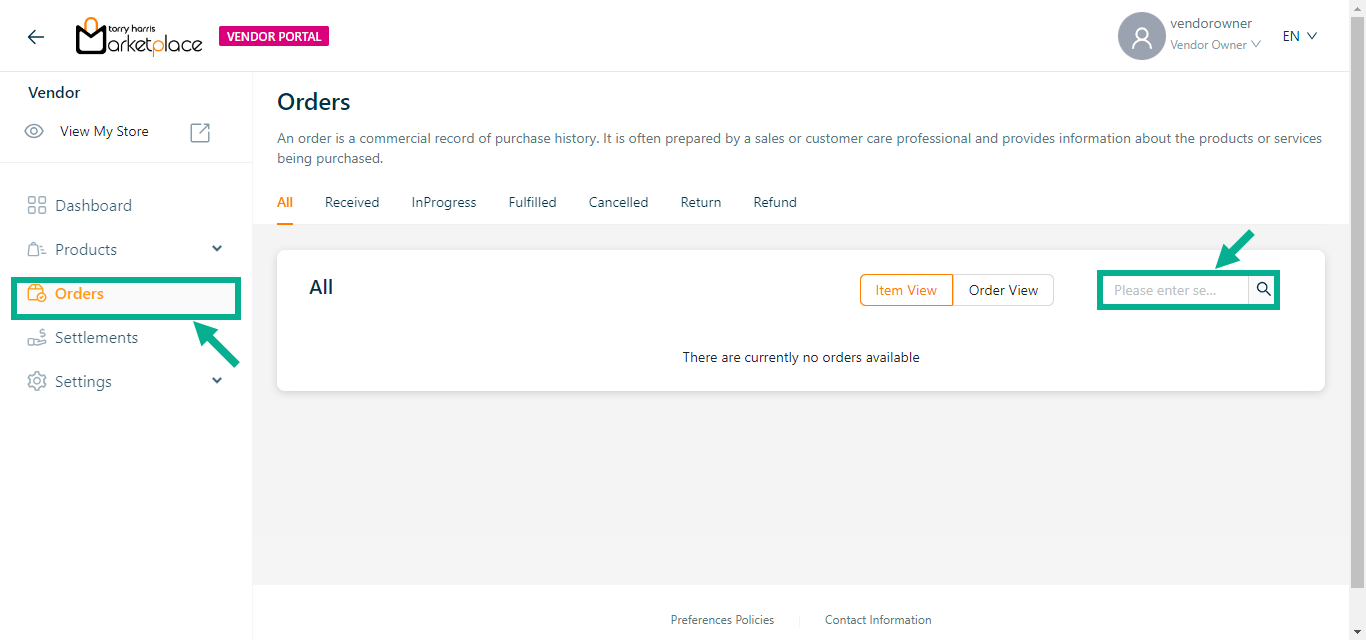Open the EN language dropdown
Screen dimensions: 1366x640
(1300, 36)
